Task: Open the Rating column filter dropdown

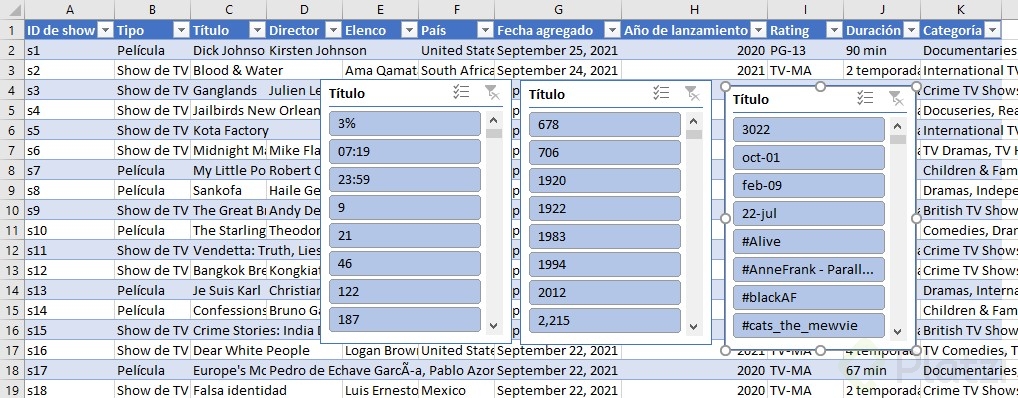Action: pos(834,31)
